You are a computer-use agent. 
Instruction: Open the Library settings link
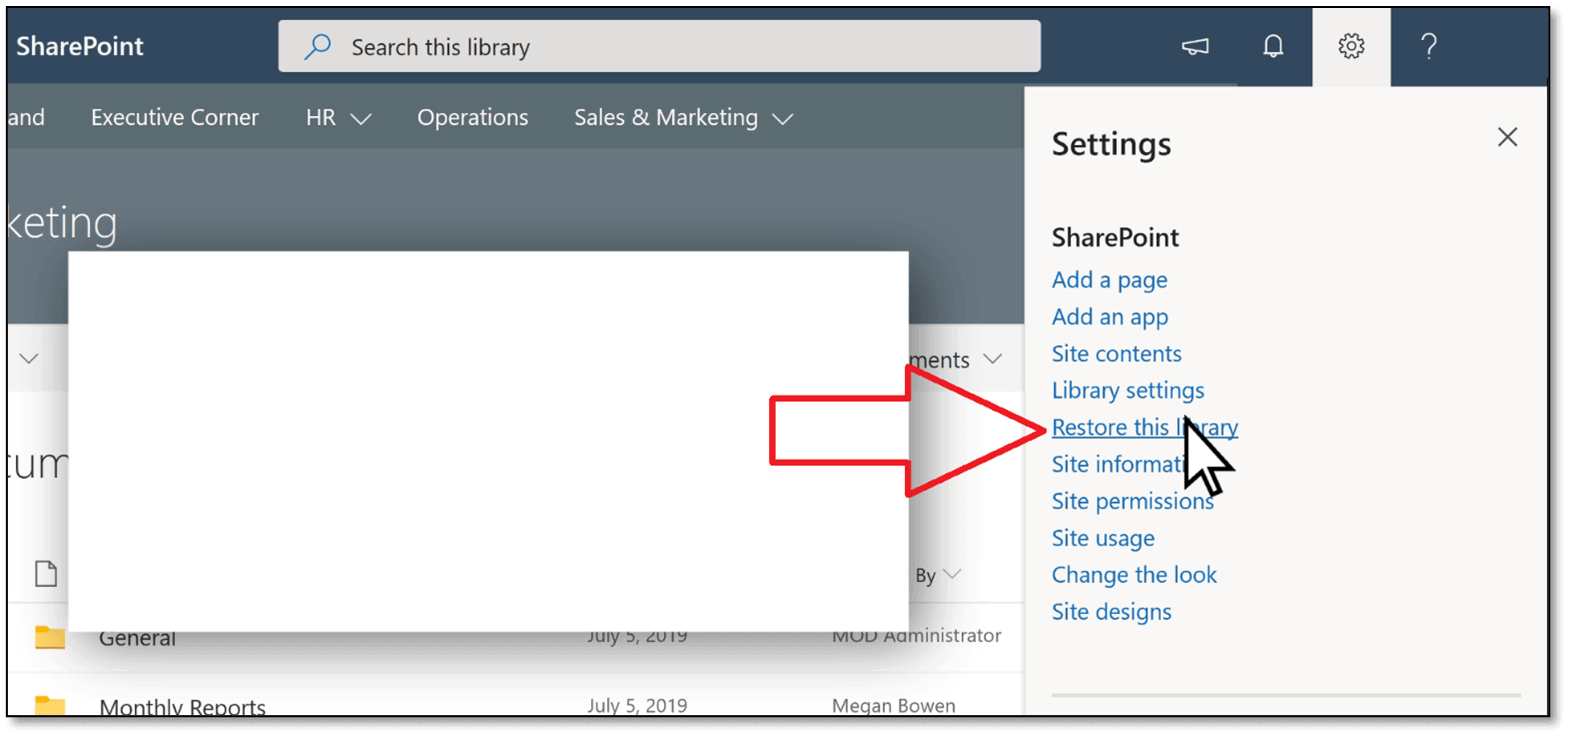[1127, 391]
